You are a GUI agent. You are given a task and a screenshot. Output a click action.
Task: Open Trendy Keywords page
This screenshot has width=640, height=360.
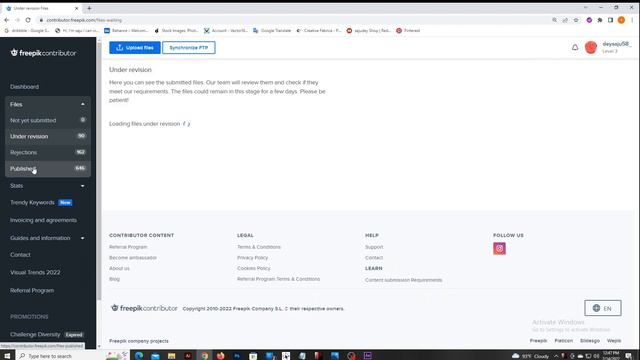32,202
